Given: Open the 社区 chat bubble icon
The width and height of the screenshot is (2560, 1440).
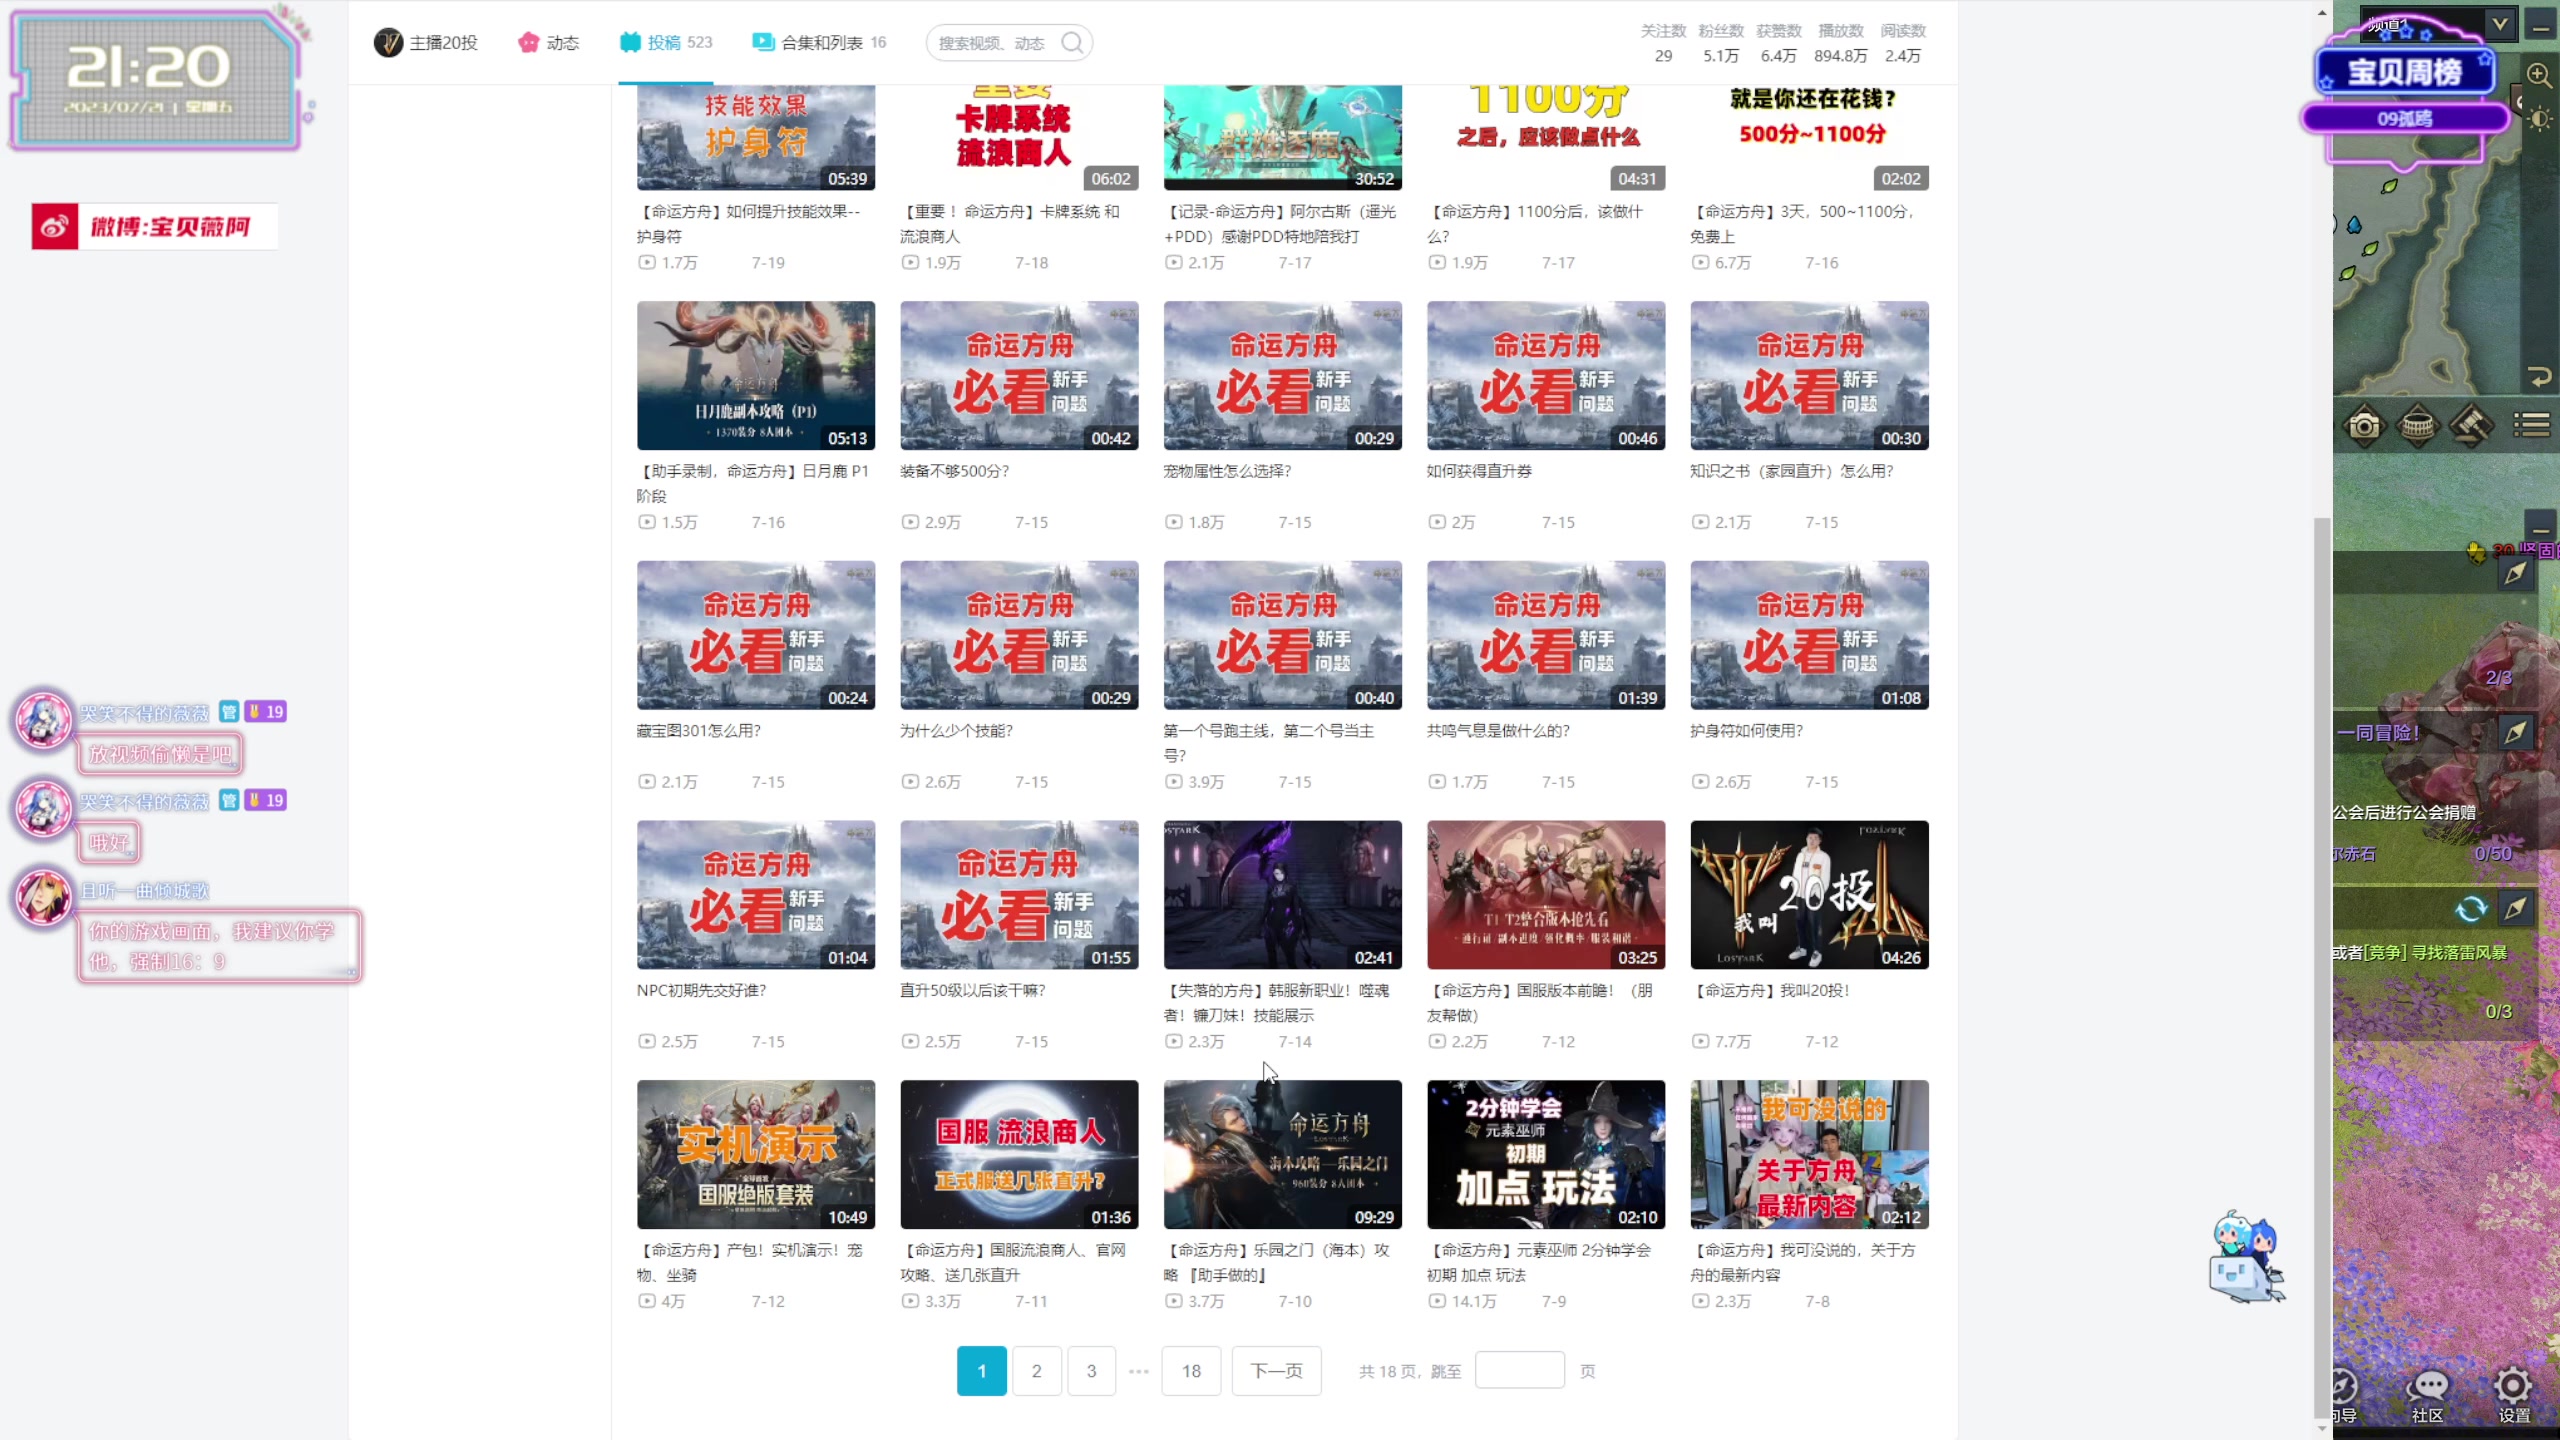Looking at the screenshot, I should (x=2428, y=1388).
